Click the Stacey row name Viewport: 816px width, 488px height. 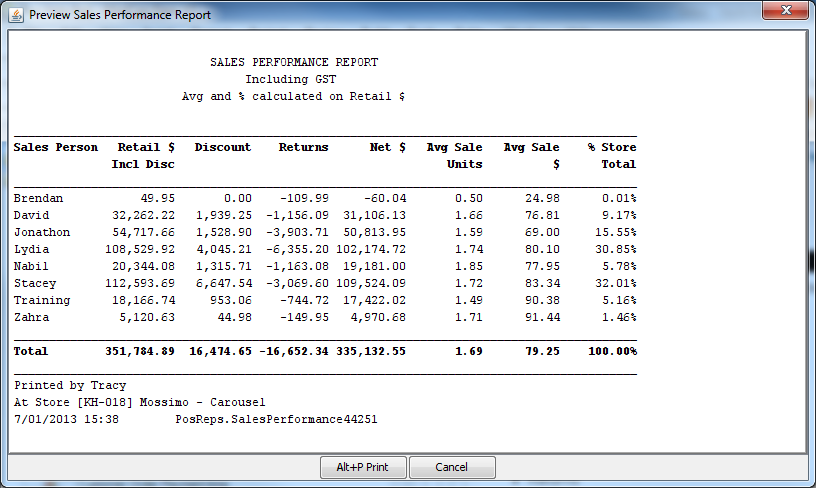(x=35, y=283)
